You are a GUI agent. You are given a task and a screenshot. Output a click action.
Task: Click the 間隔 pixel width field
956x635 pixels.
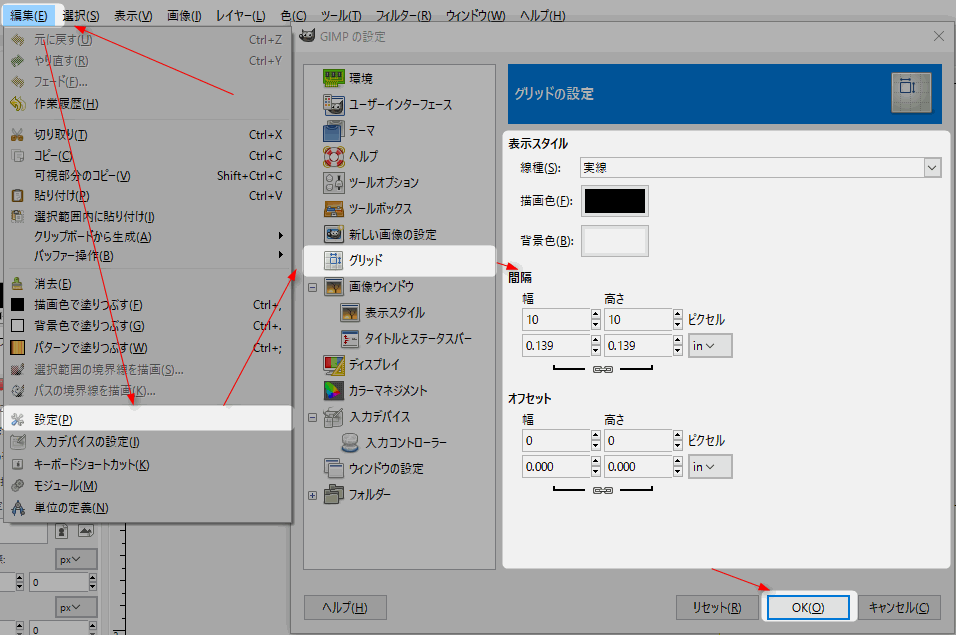(557, 319)
